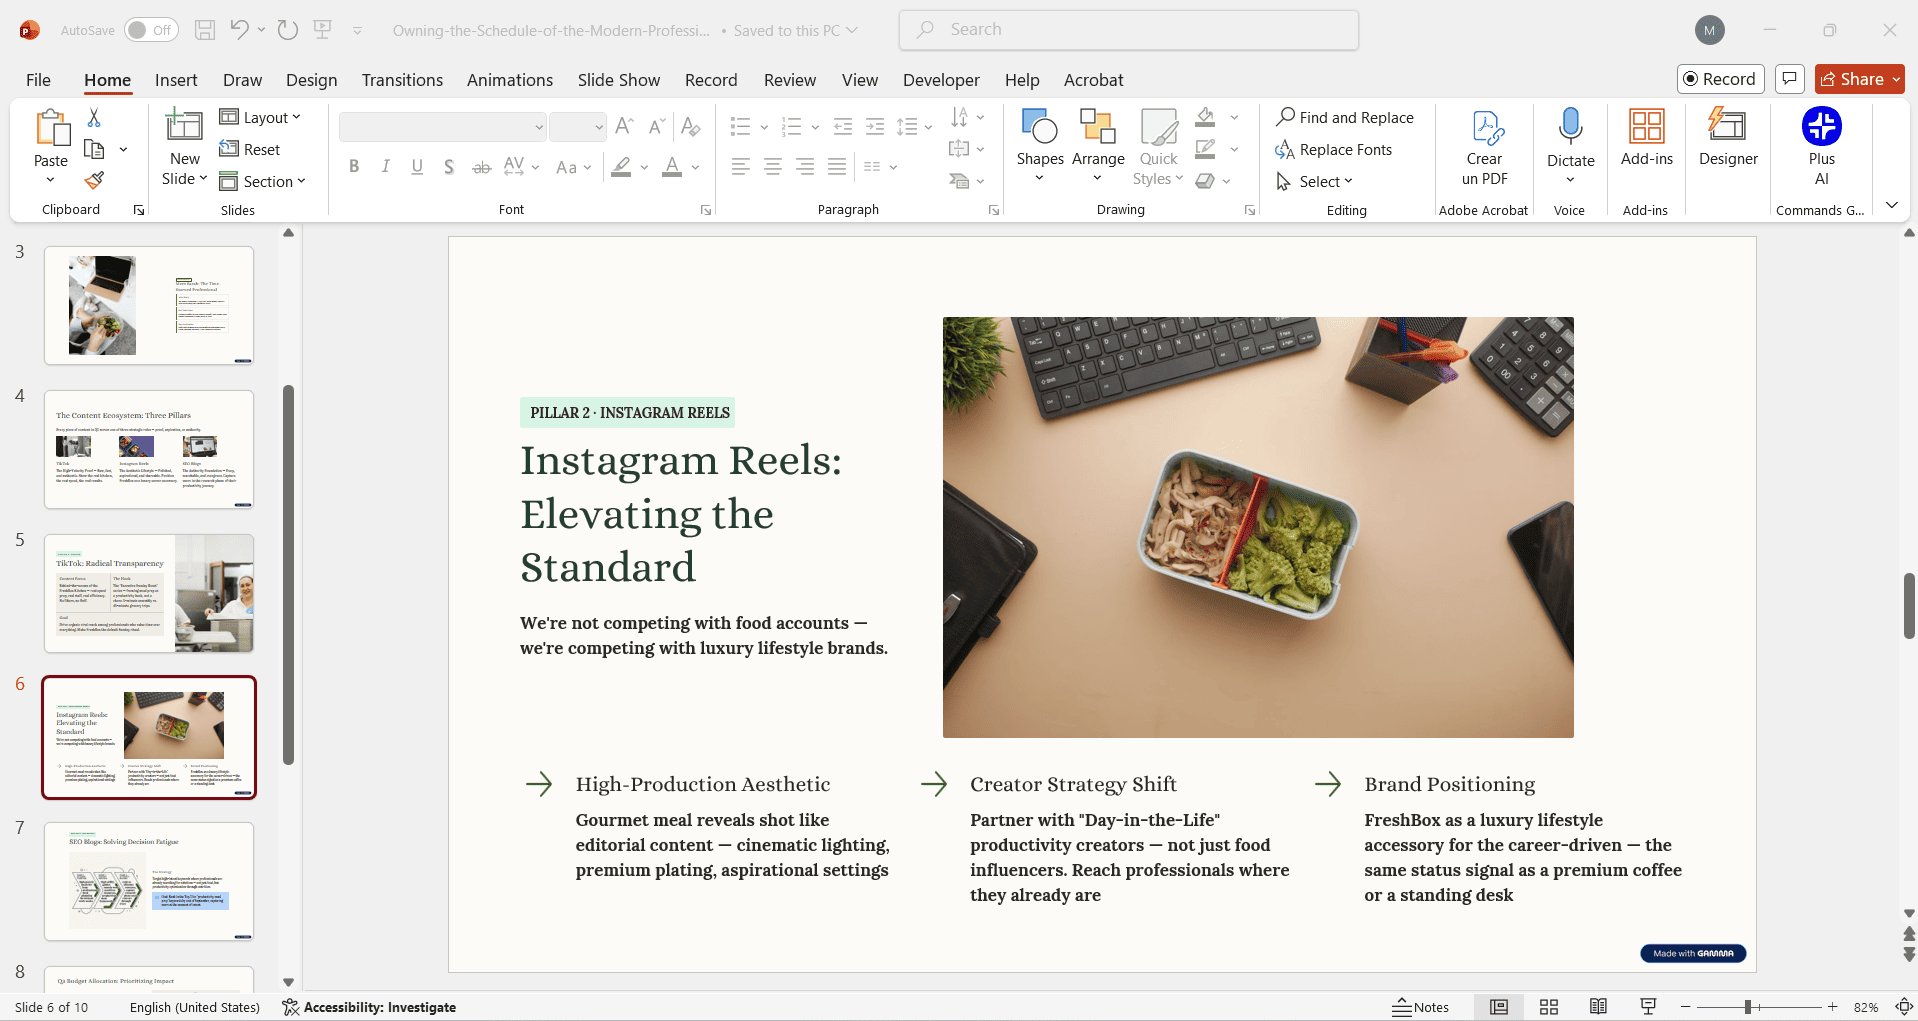Screen dimensions: 1918x1021
Task: Align text right
Action: coord(805,167)
